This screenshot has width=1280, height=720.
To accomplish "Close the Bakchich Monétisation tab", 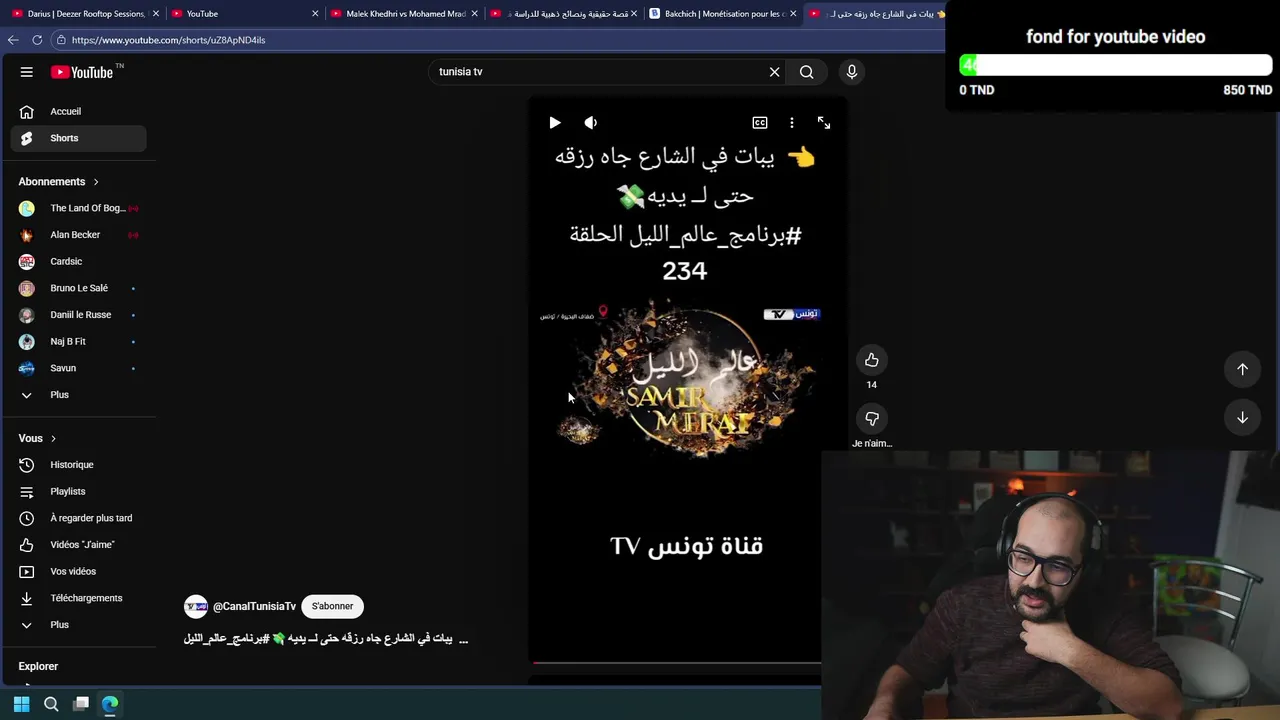I will pyautogui.click(x=793, y=14).
